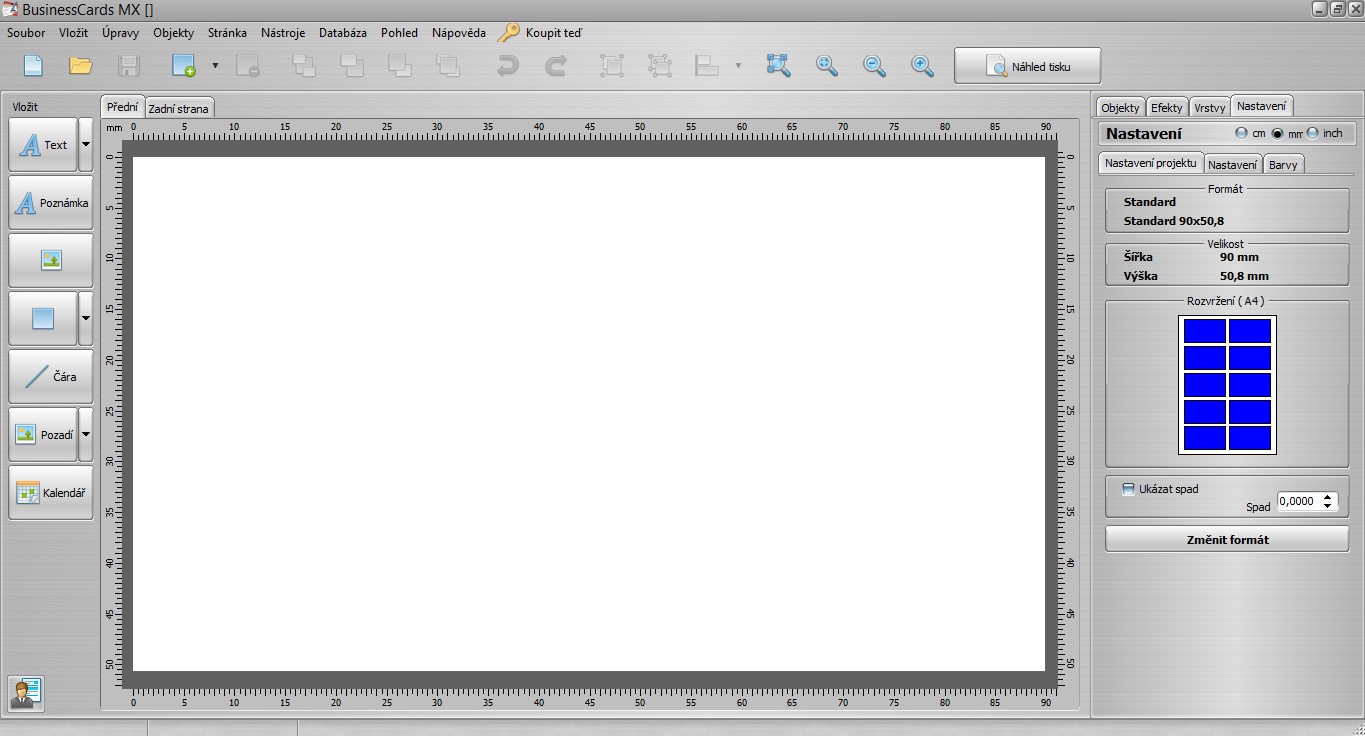Click the zoom reset magnifier icon
This screenshot has width=1365, height=736.
(826, 66)
